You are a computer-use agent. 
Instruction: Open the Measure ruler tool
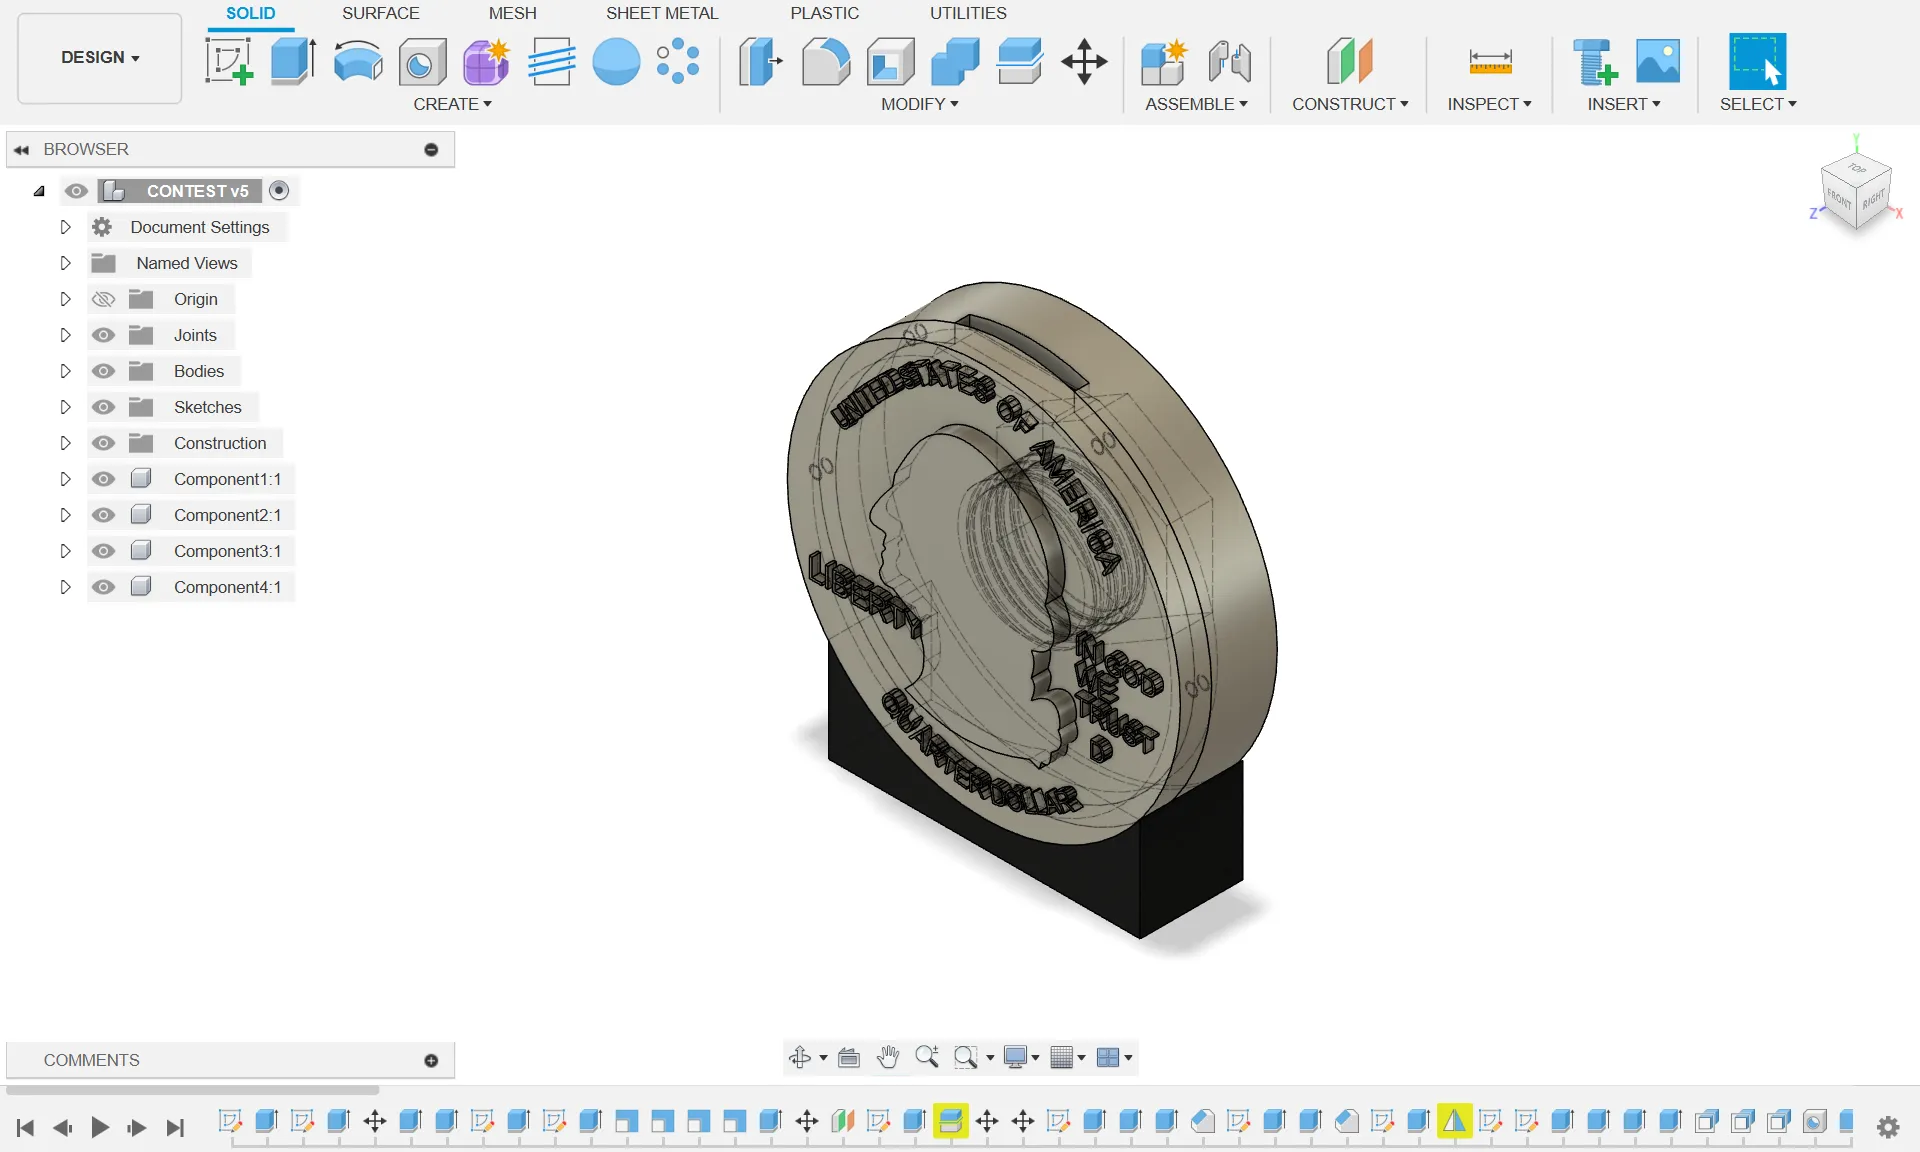tap(1490, 61)
